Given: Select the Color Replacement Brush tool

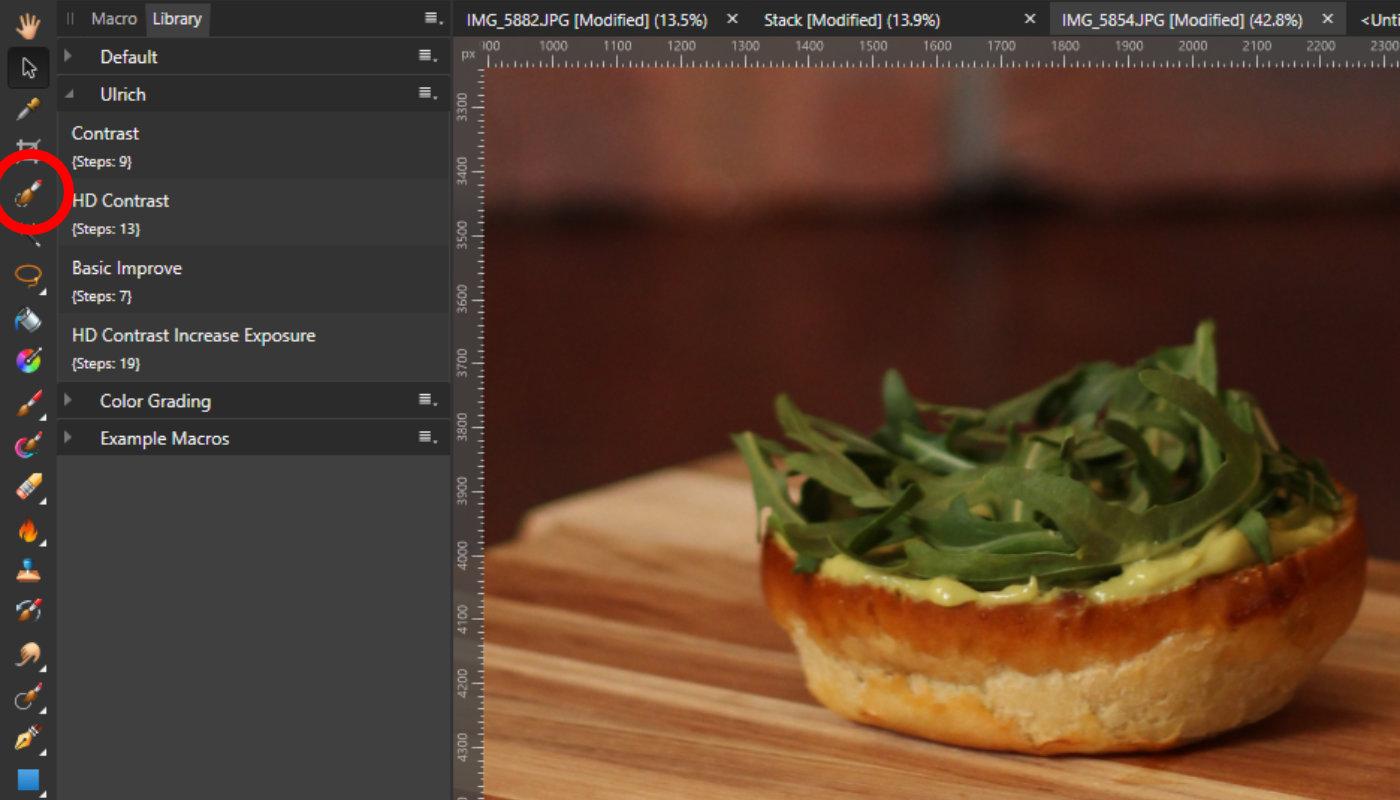Looking at the screenshot, I should coord(28,445).
